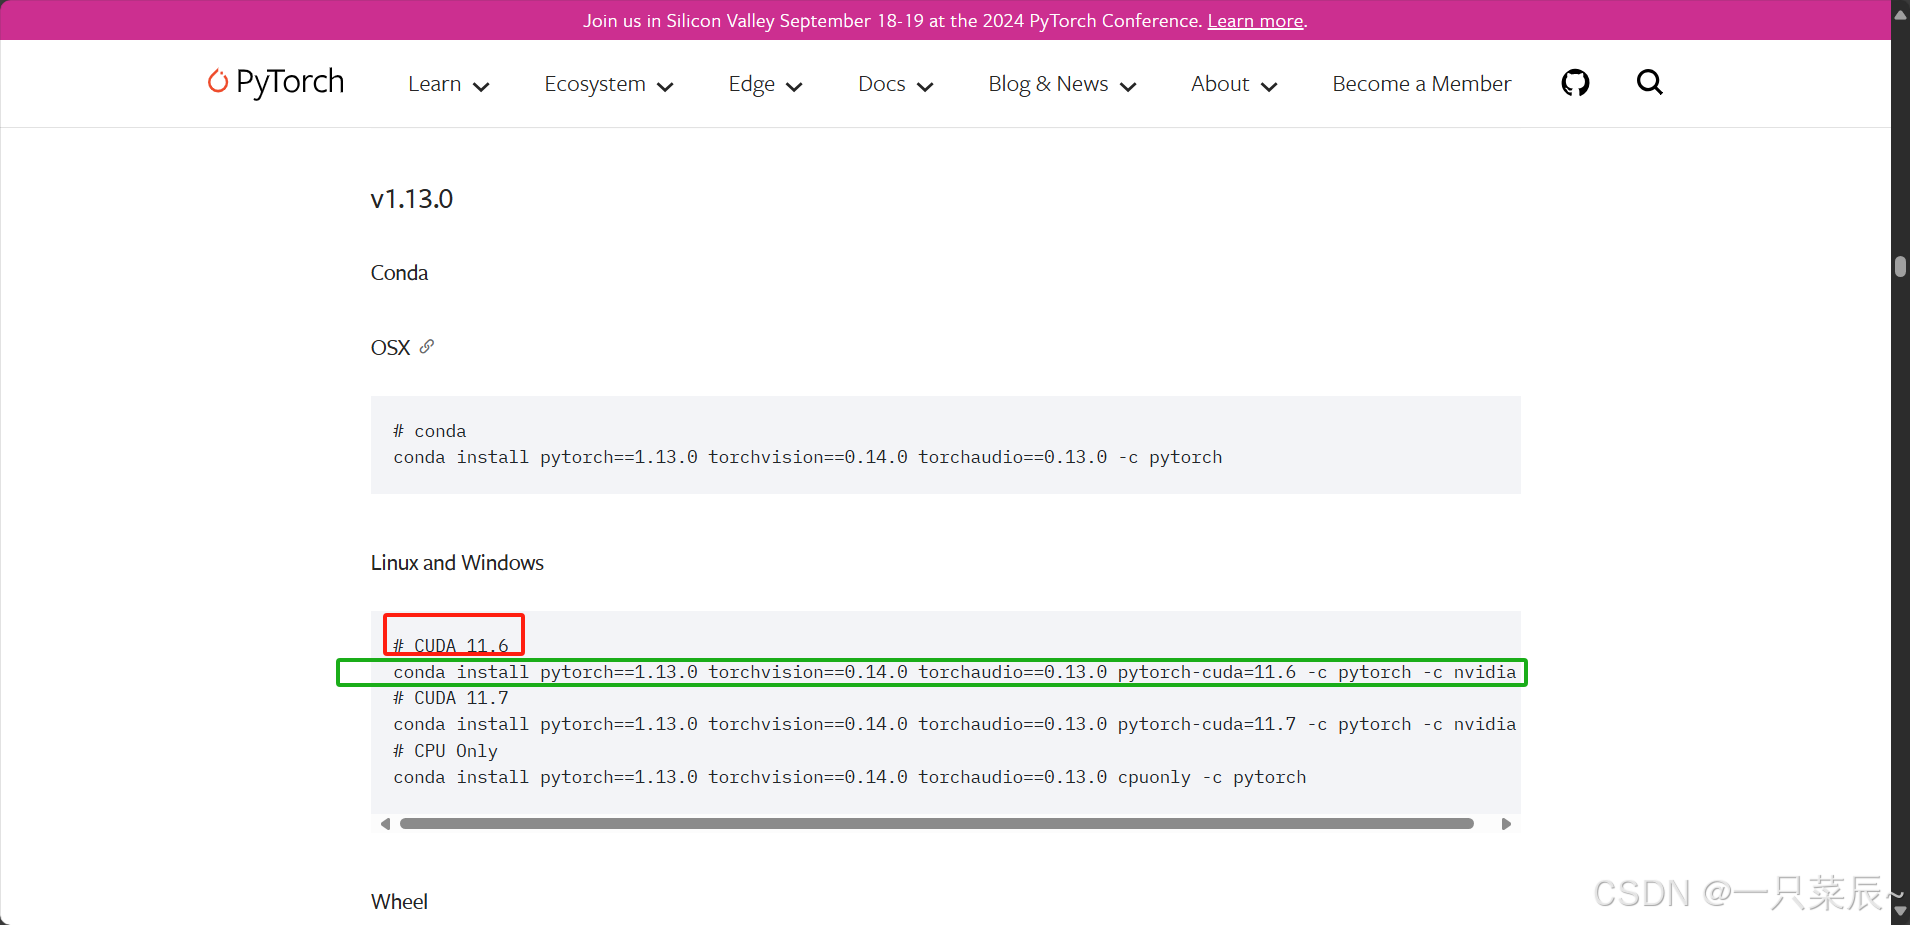Click the page vertical scrollbar thumb
Image resolution: width=1910 pixels, height=925 pixels.
tap(1900, 266)
